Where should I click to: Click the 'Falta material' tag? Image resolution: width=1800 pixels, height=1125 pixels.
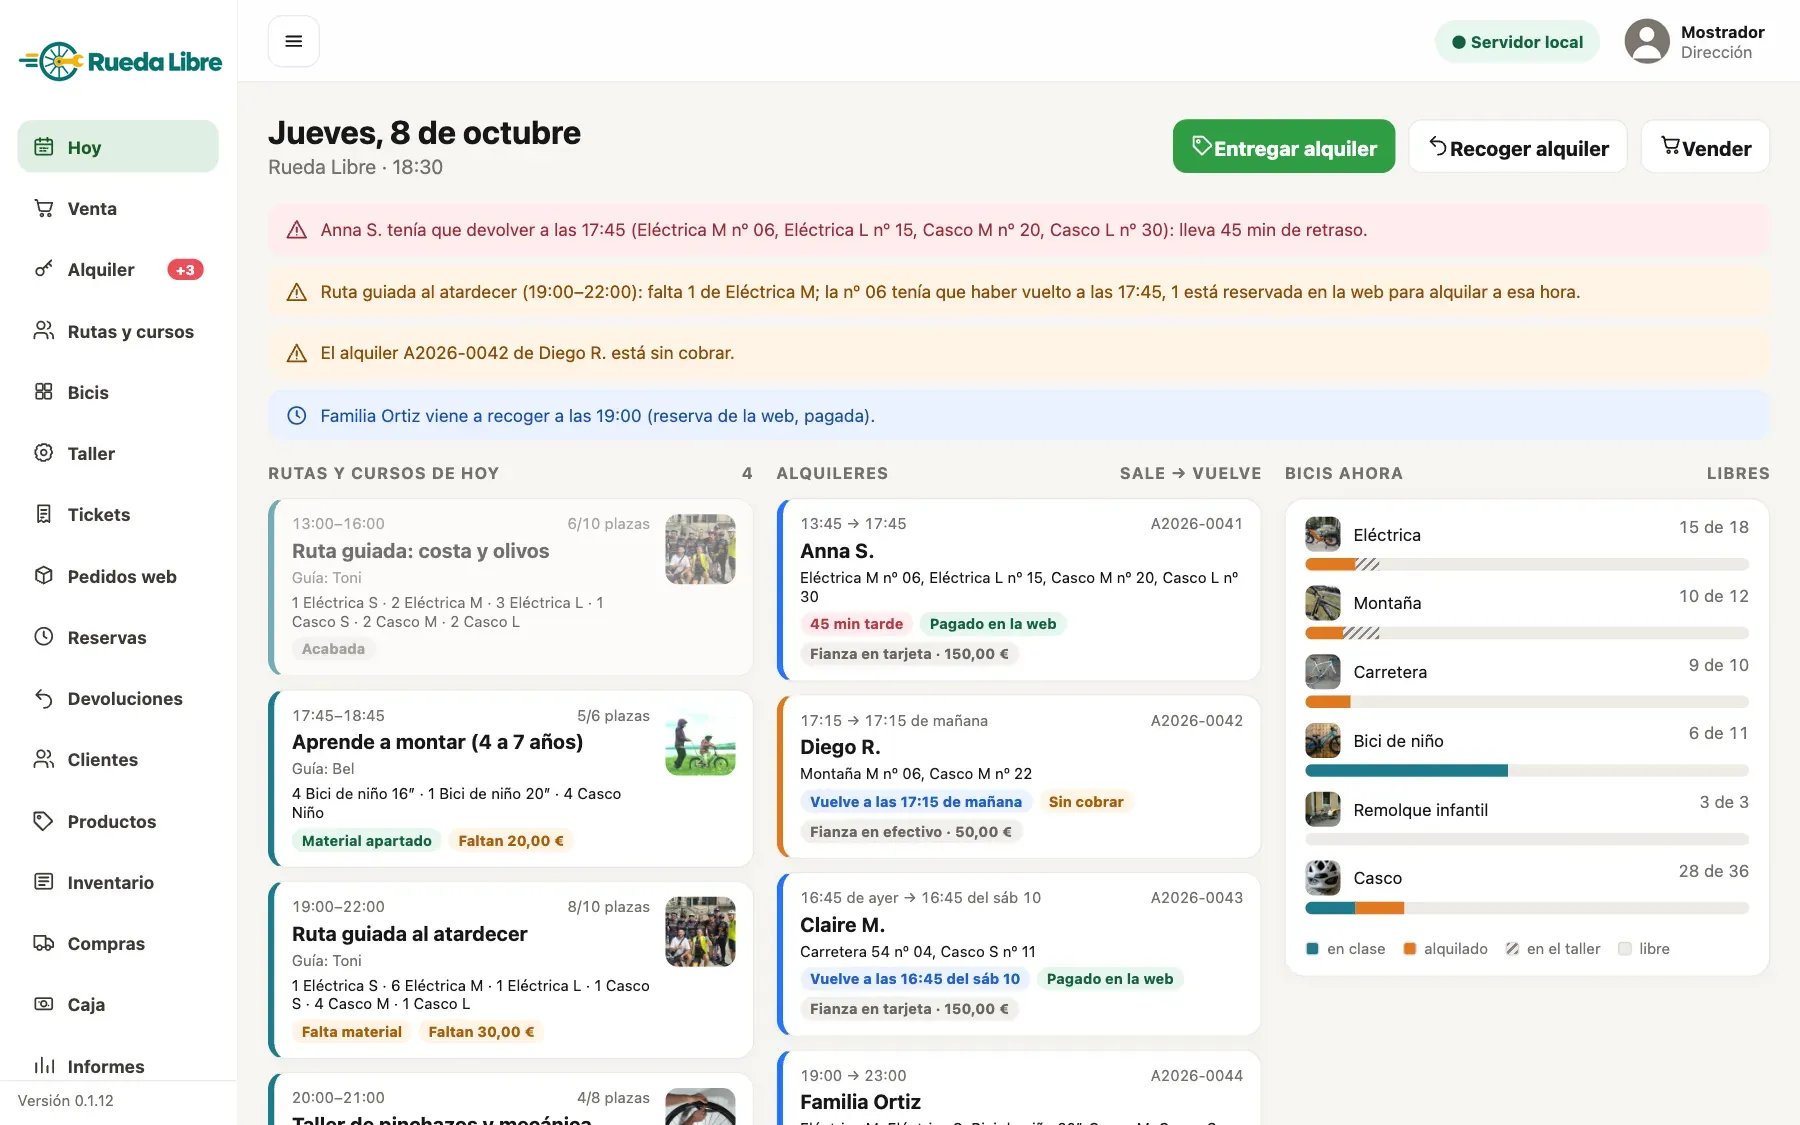click(x=352, y=1032)
